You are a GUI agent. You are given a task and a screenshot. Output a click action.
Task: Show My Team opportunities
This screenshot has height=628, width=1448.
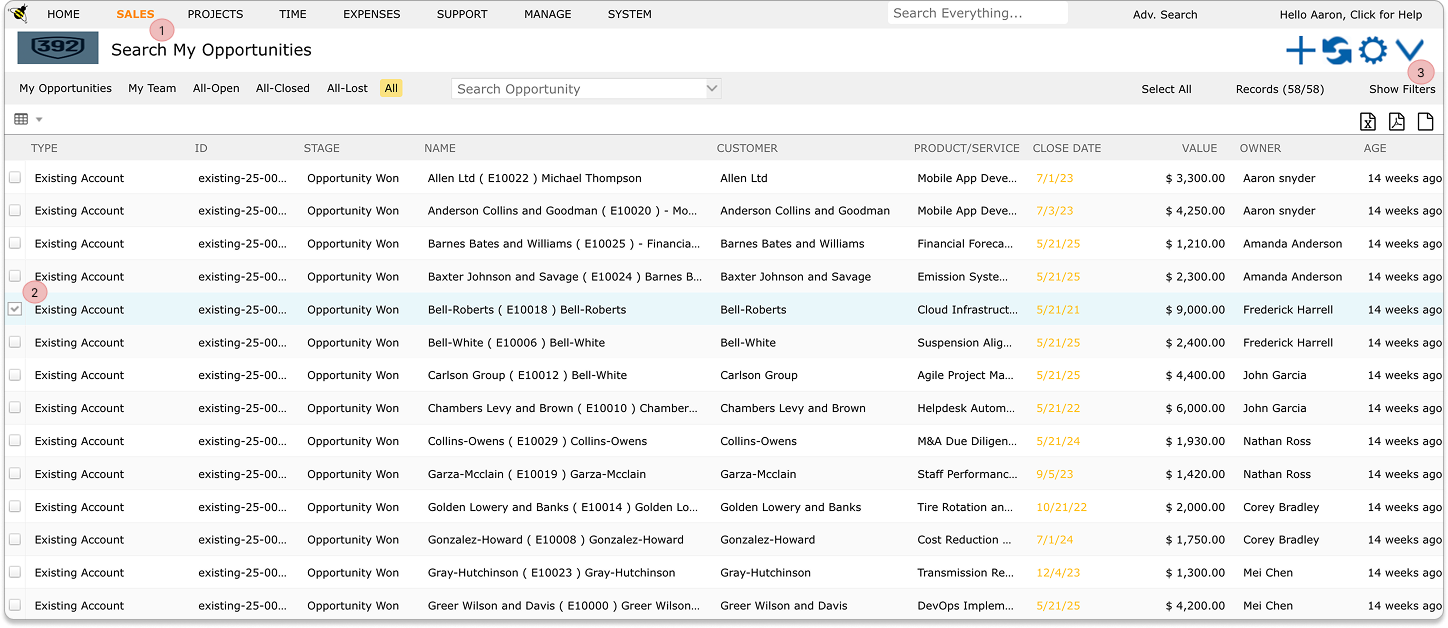point(152,88)
